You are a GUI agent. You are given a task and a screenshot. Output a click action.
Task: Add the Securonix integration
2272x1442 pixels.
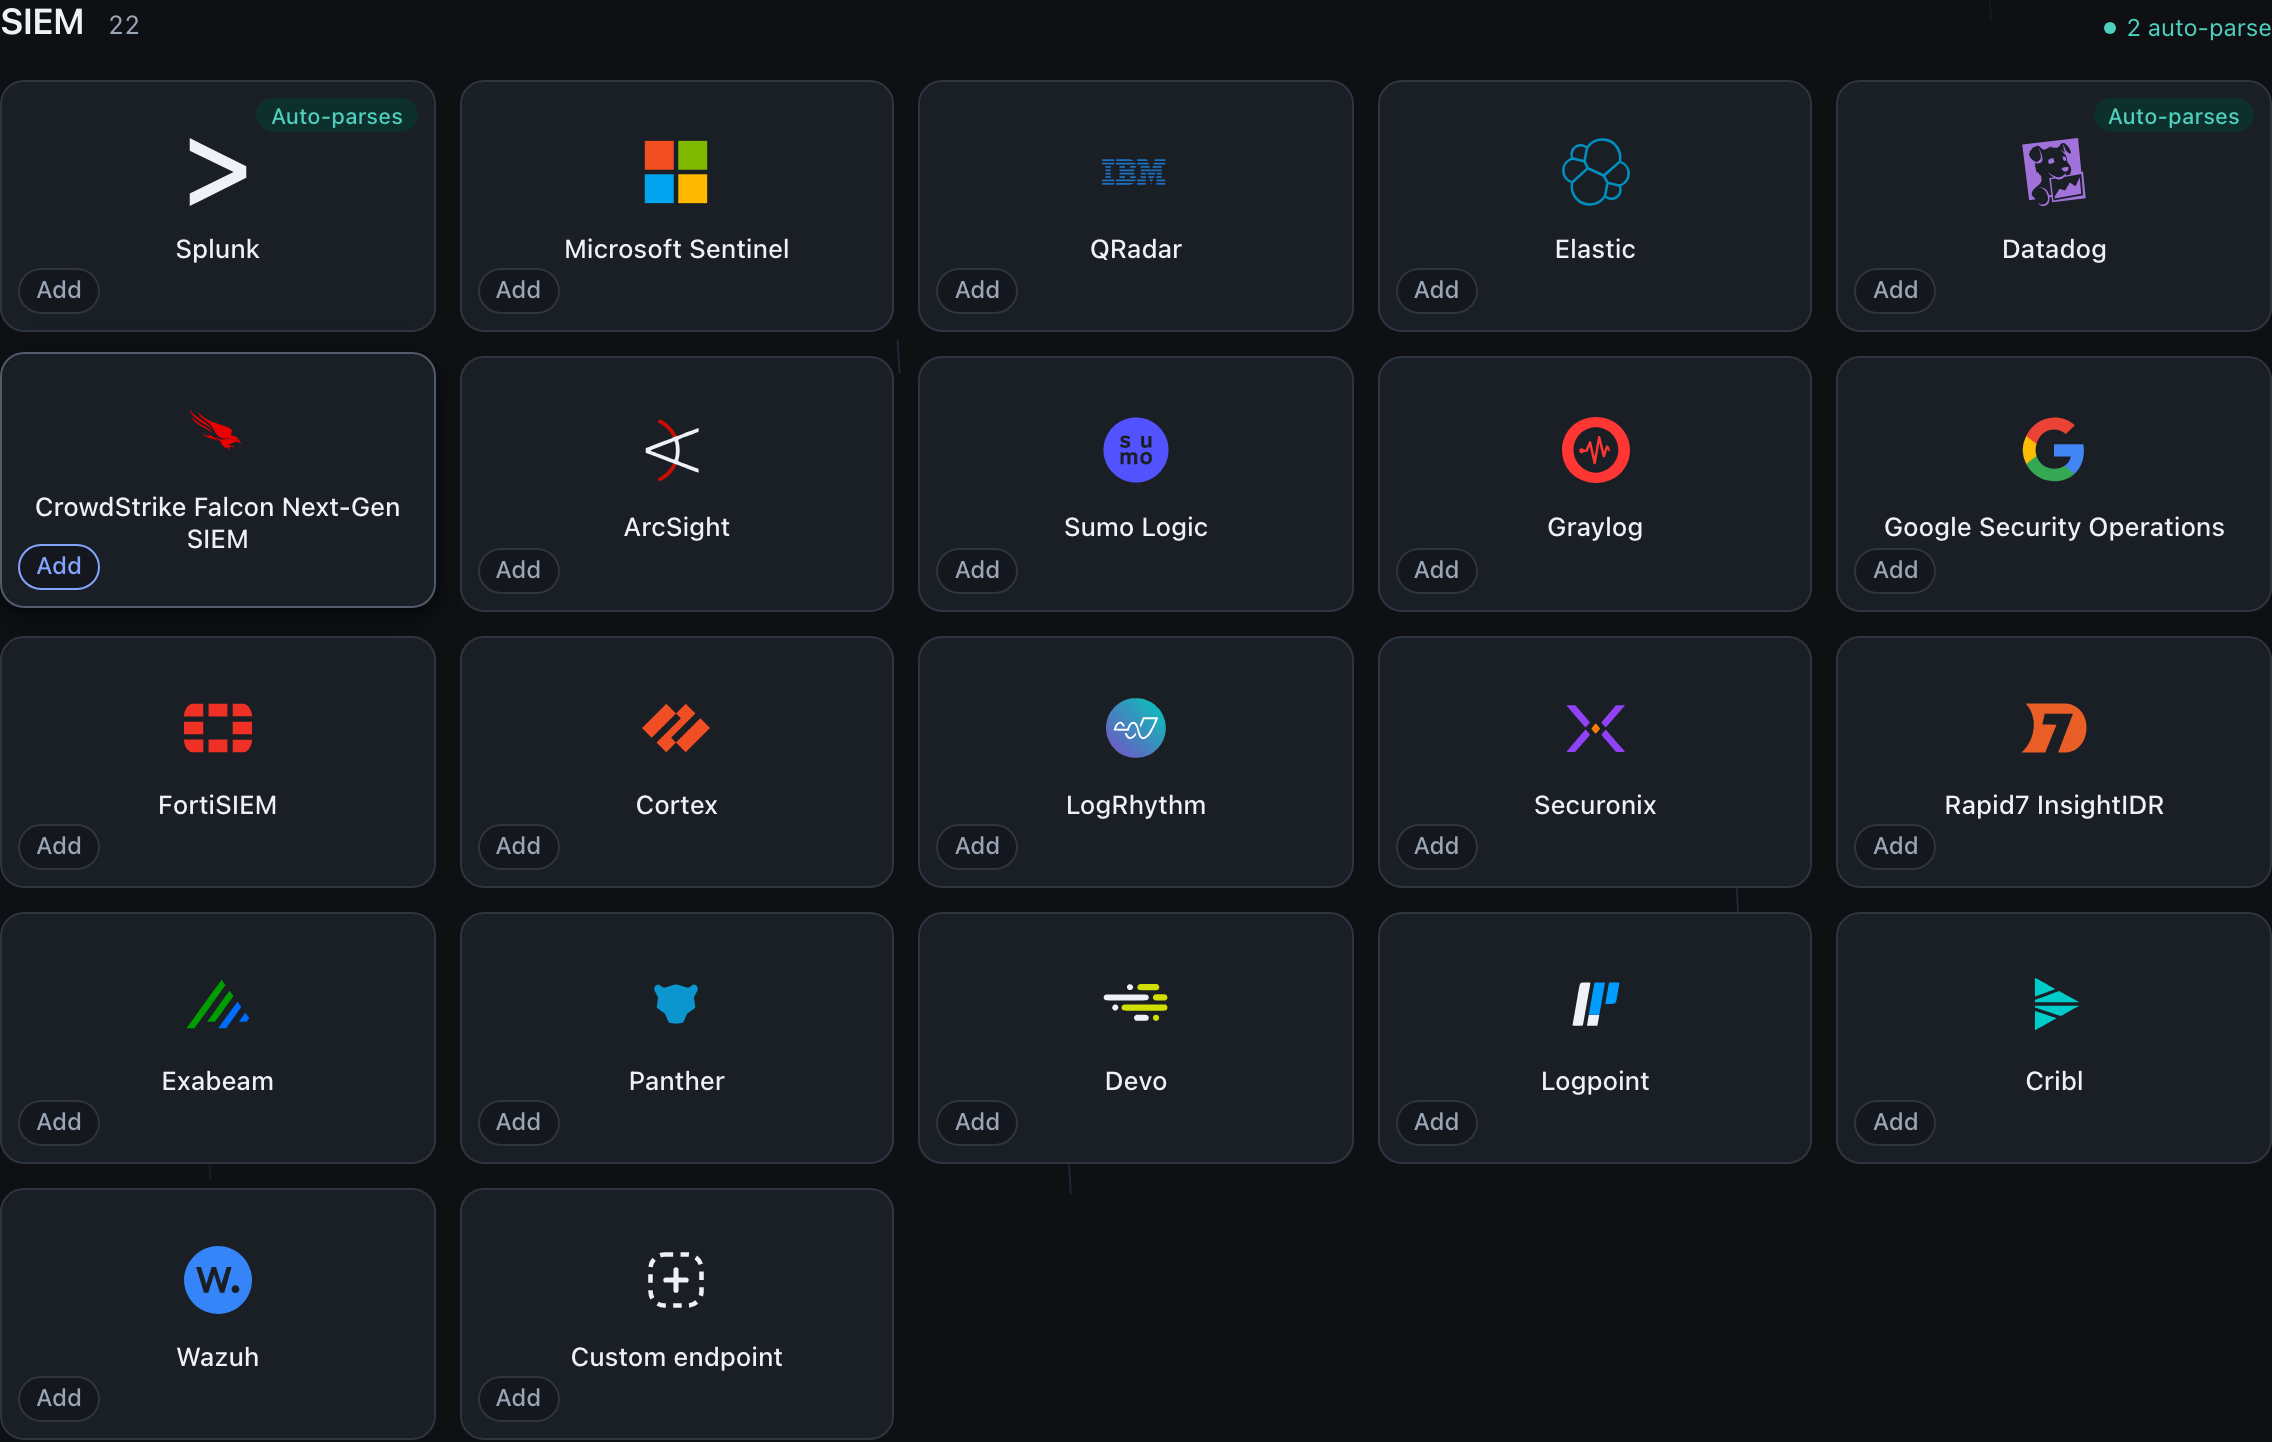(1436, 846)
